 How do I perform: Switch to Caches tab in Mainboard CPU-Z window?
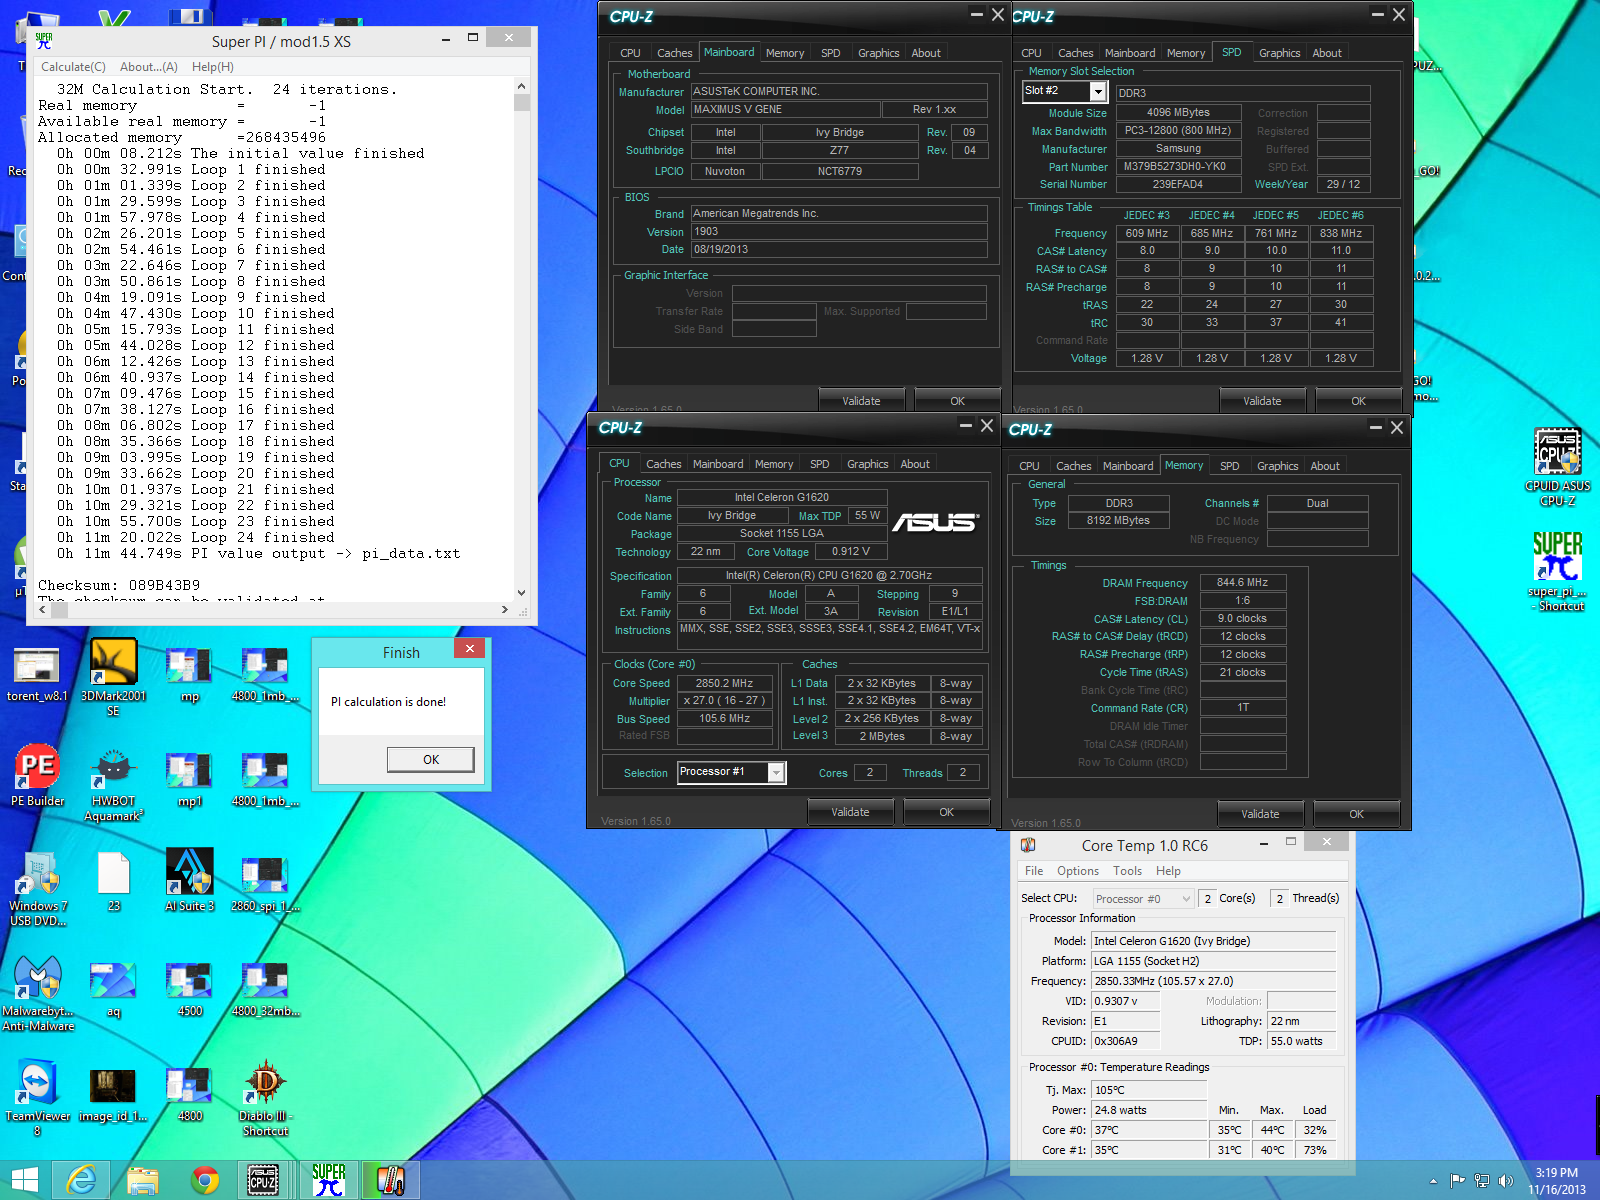674,53
